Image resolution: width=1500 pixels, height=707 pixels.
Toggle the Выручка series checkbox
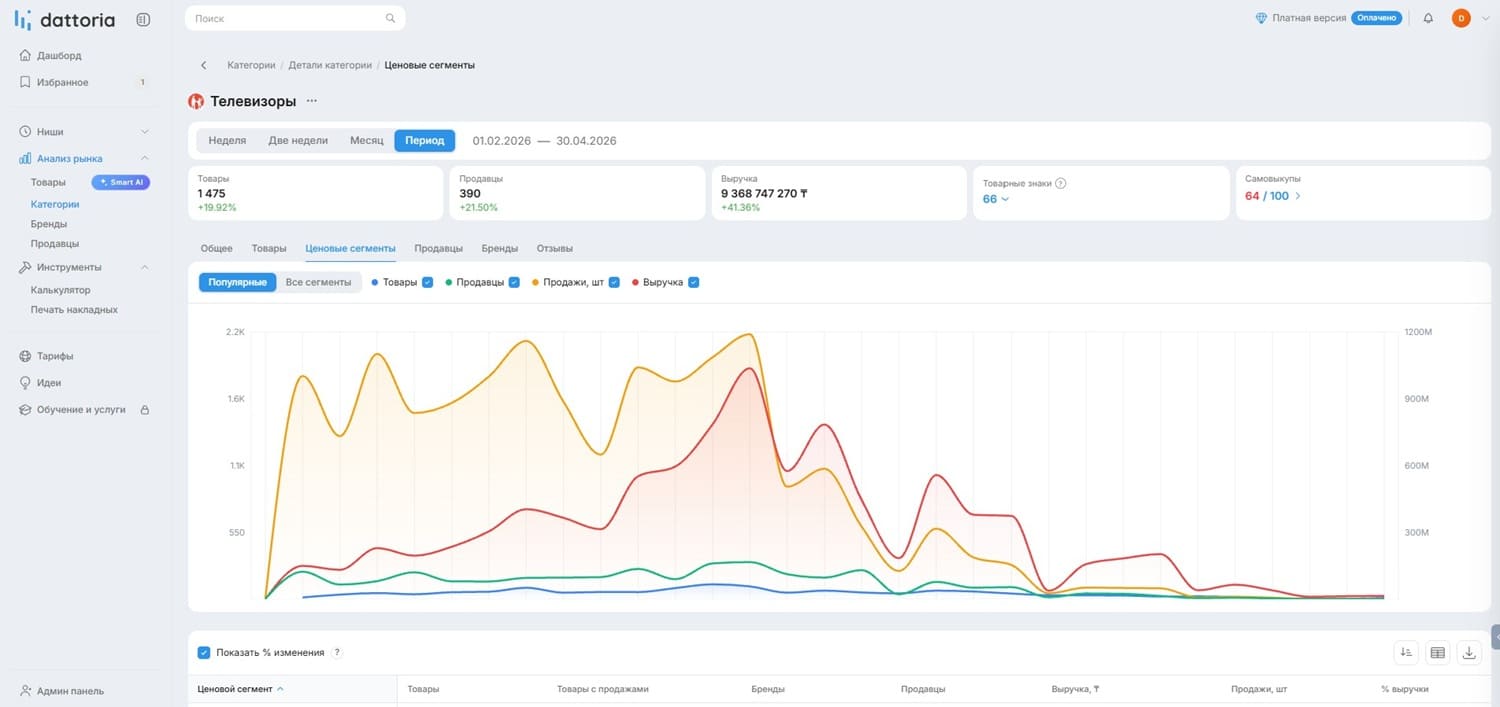(x=693, y=282)
